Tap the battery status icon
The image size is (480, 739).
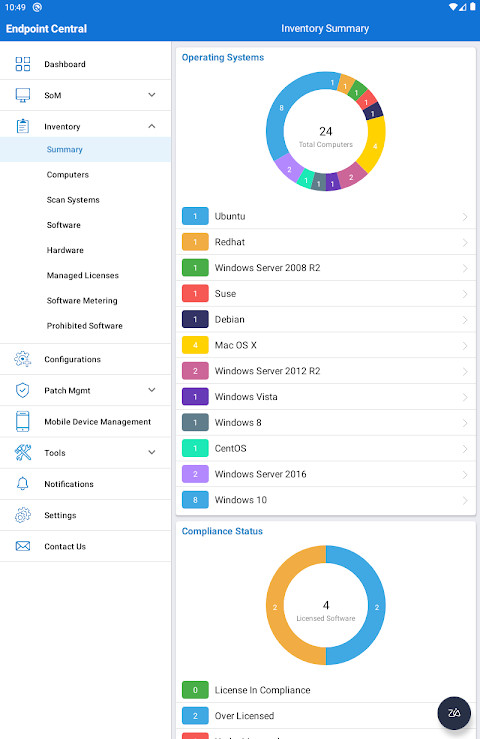click(472, 7)
